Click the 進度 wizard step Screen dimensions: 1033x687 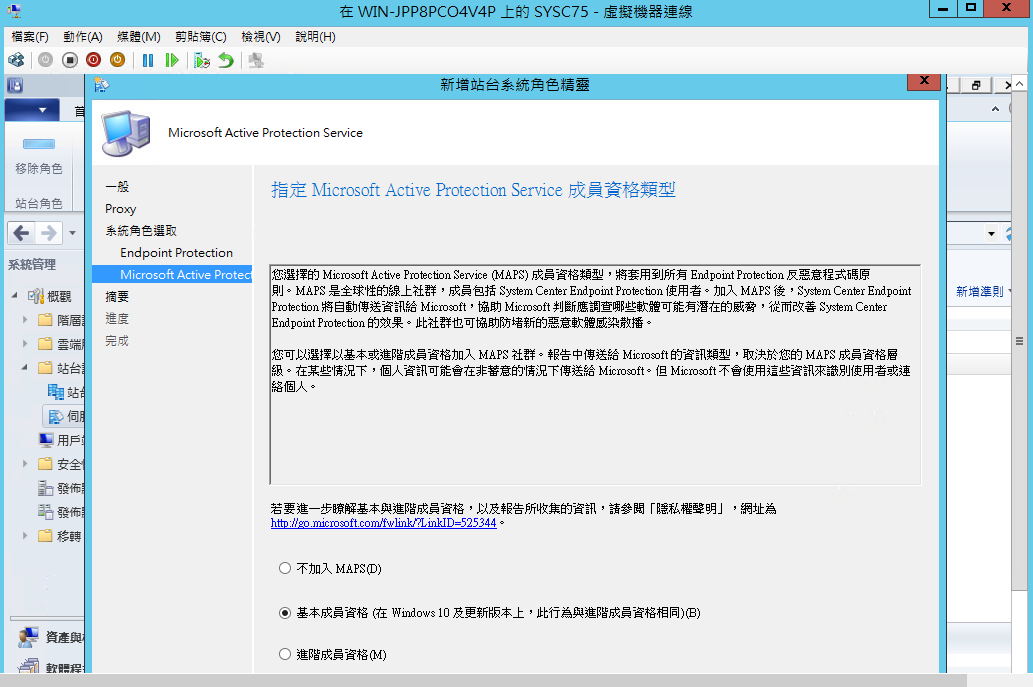(117, 319)
